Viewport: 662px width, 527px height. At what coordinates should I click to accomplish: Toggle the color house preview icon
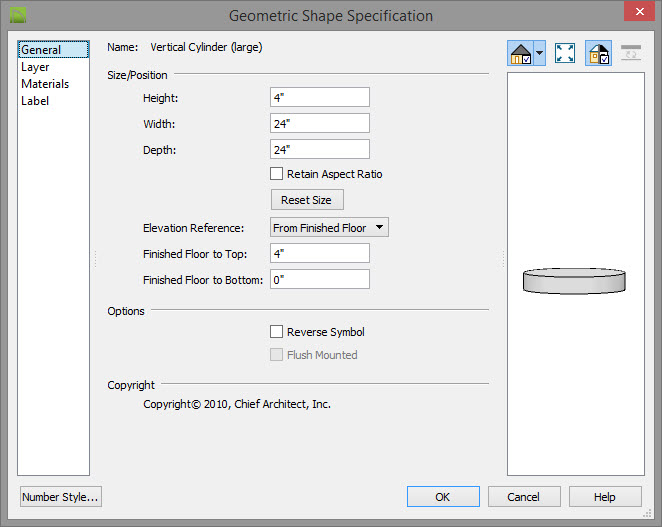[x=598, y=53]
